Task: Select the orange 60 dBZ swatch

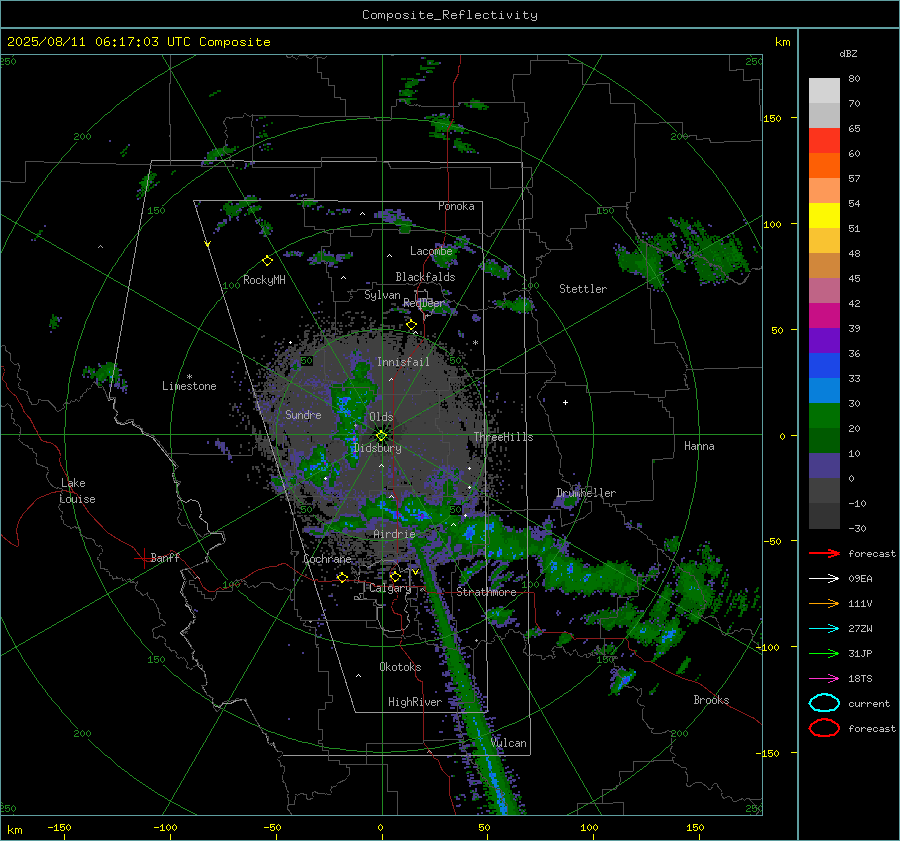Action: (824, 165)
